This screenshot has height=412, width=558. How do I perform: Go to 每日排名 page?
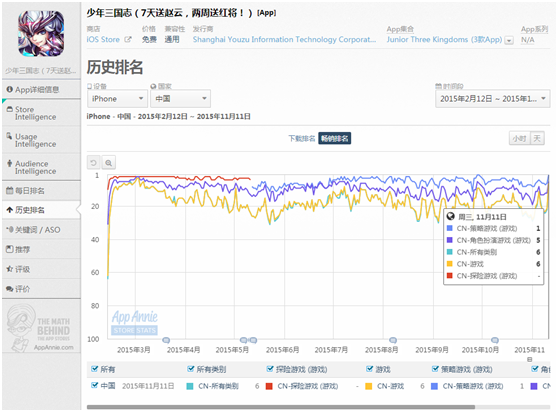pos(41,191)
